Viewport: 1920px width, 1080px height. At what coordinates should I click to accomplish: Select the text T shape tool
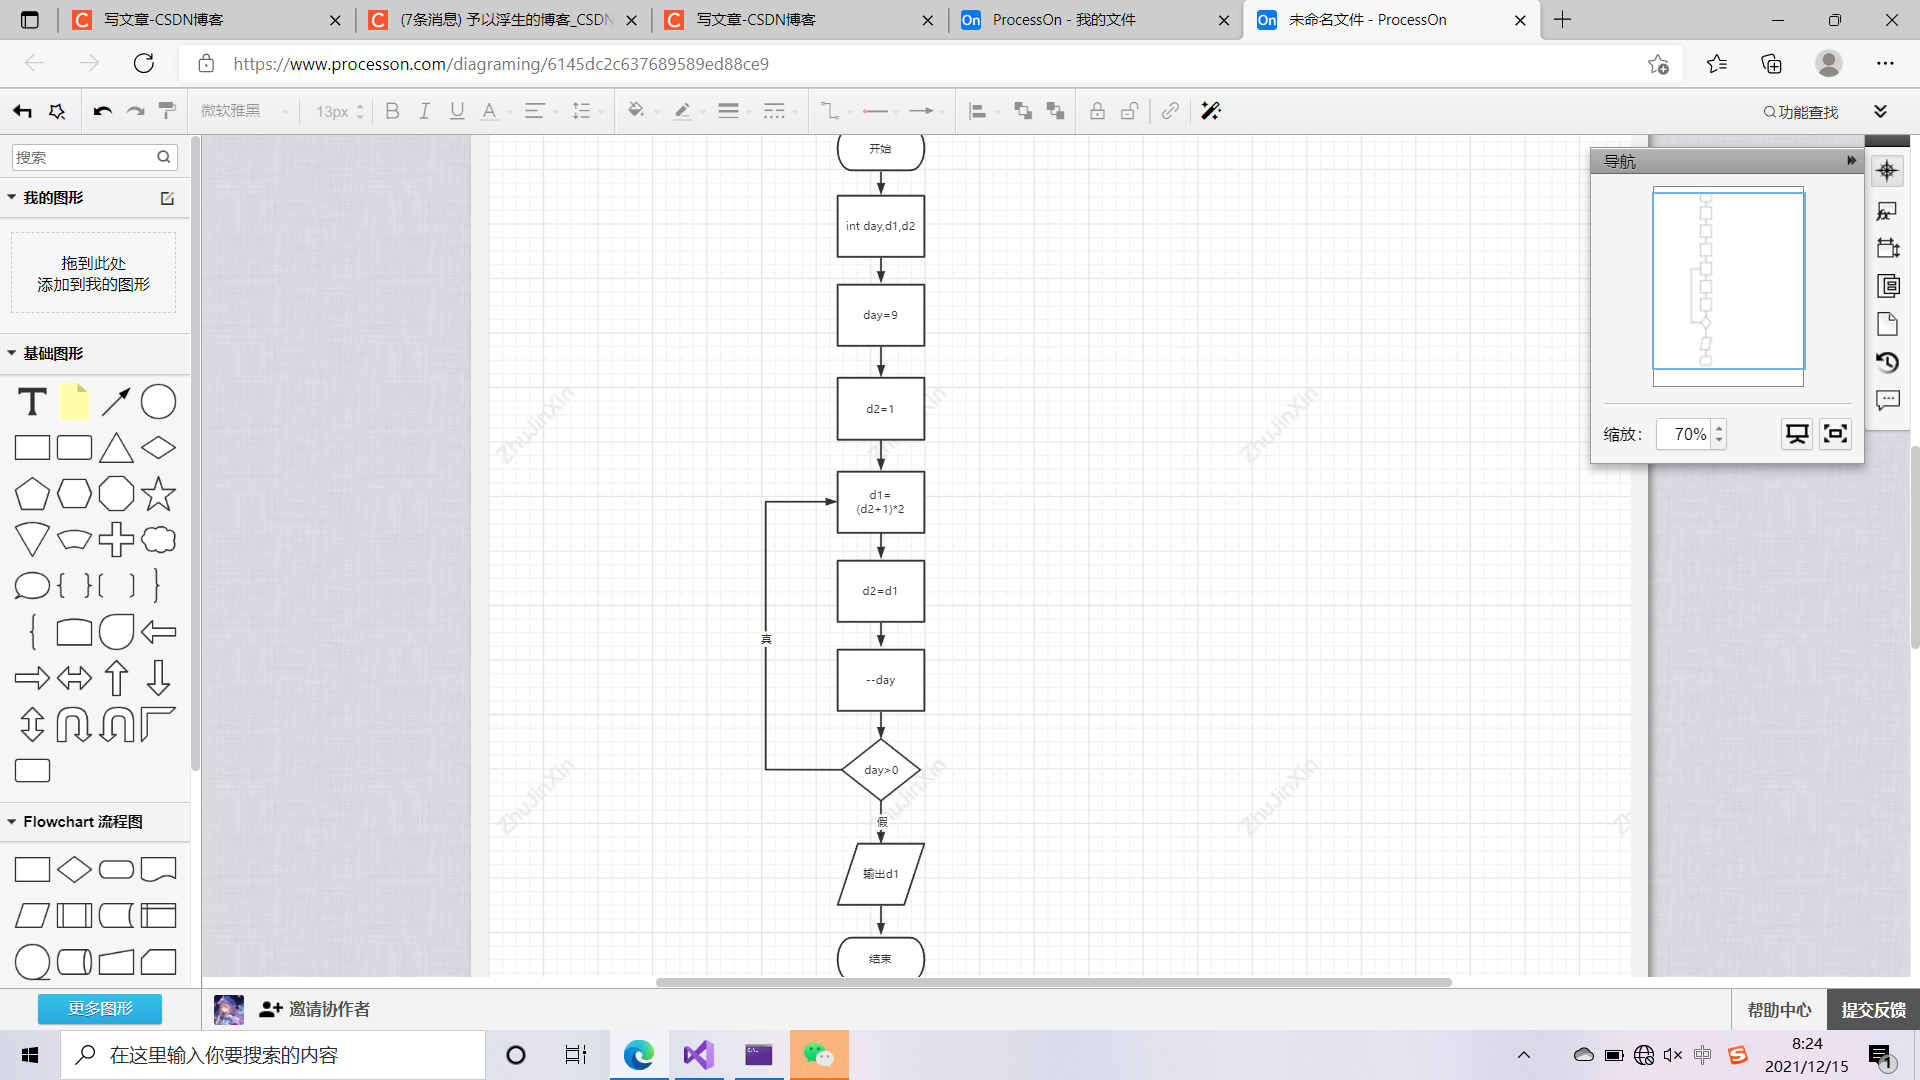pos(32,402)
